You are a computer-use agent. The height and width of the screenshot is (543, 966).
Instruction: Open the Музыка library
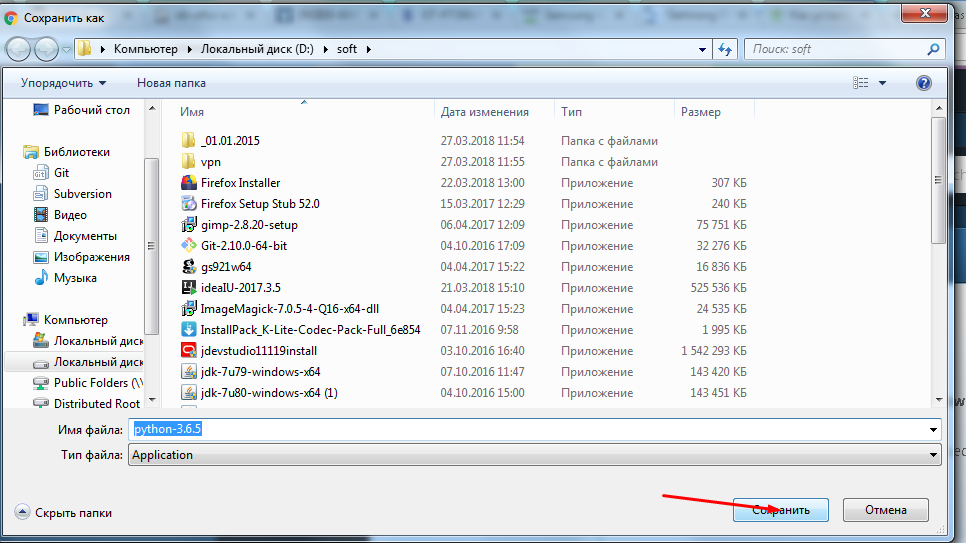point(65,277)
